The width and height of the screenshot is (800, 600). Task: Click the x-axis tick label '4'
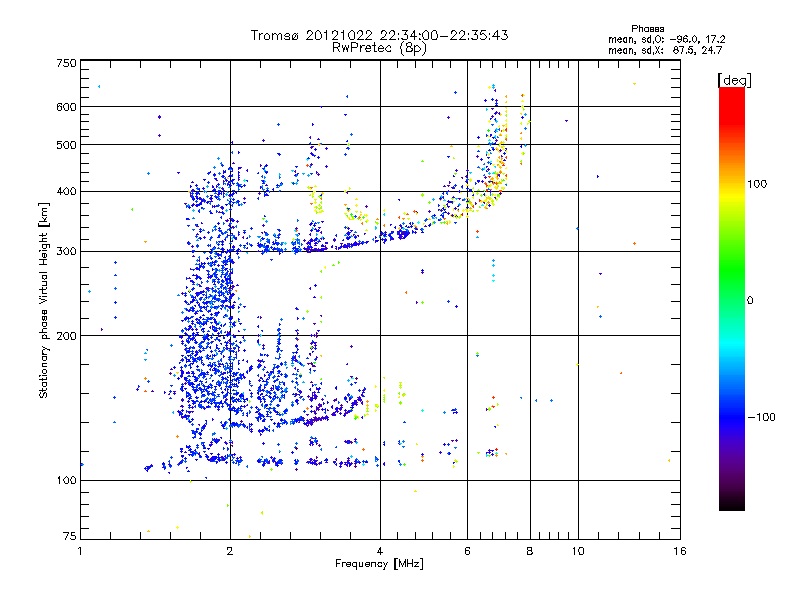coord(380,551)
